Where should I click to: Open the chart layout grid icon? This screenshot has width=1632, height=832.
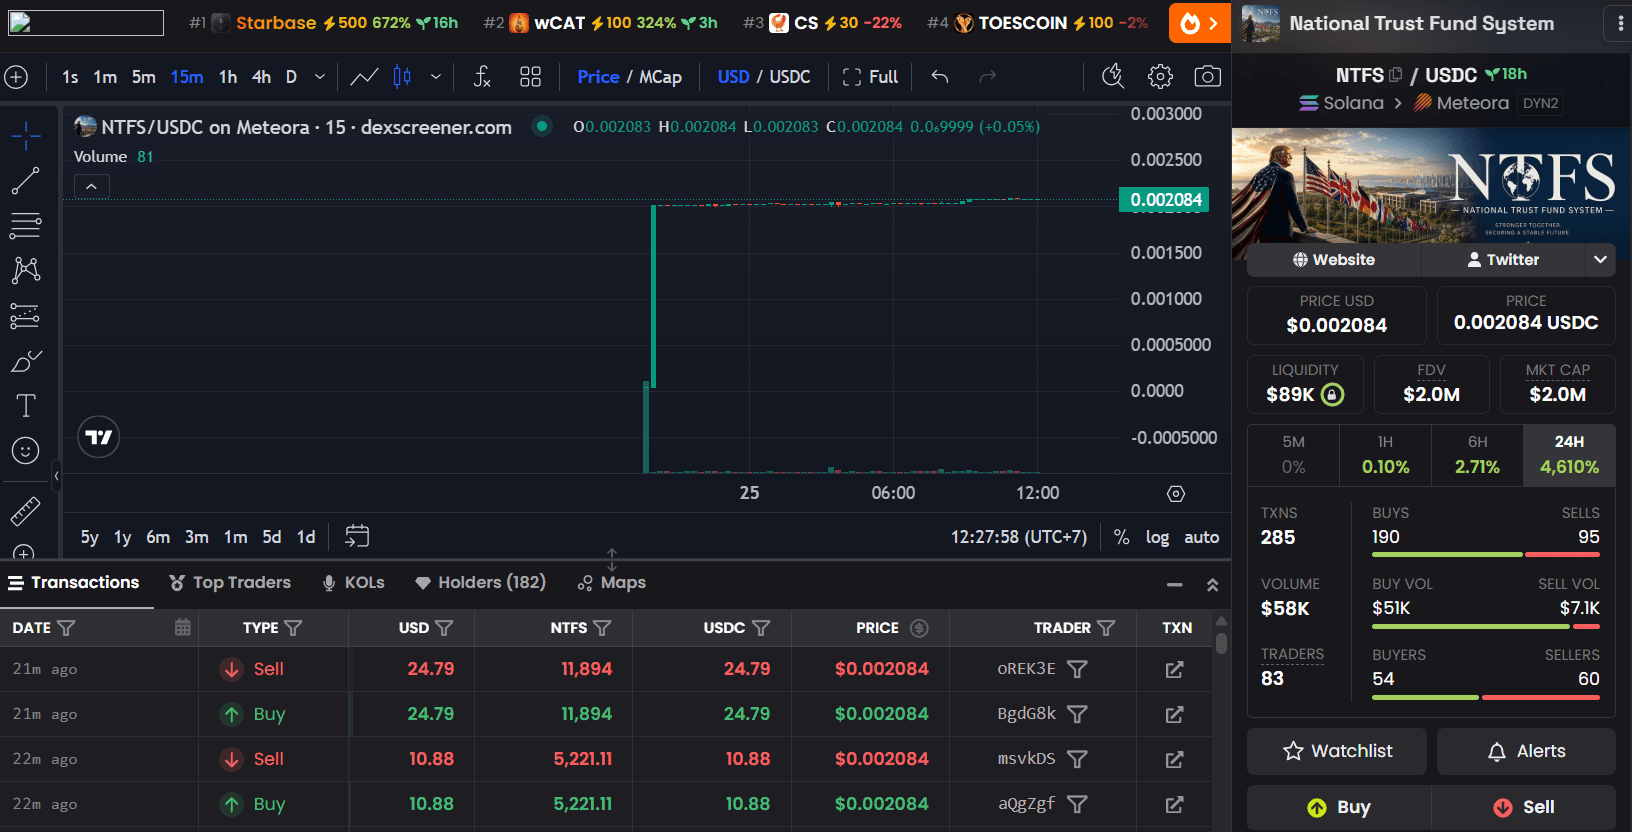531,77
